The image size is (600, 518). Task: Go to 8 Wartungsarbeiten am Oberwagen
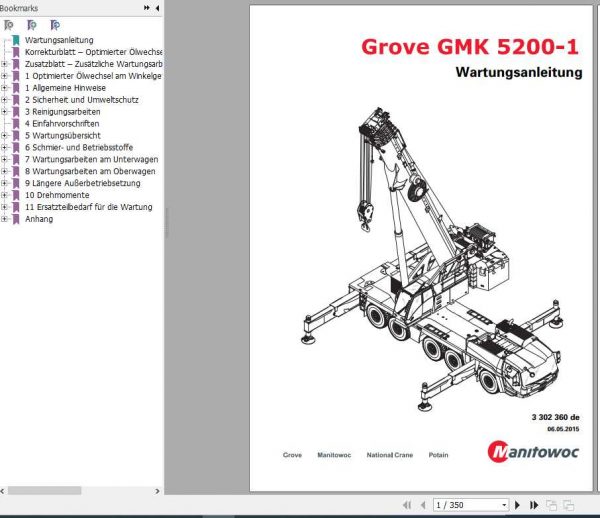click(90, 171)
